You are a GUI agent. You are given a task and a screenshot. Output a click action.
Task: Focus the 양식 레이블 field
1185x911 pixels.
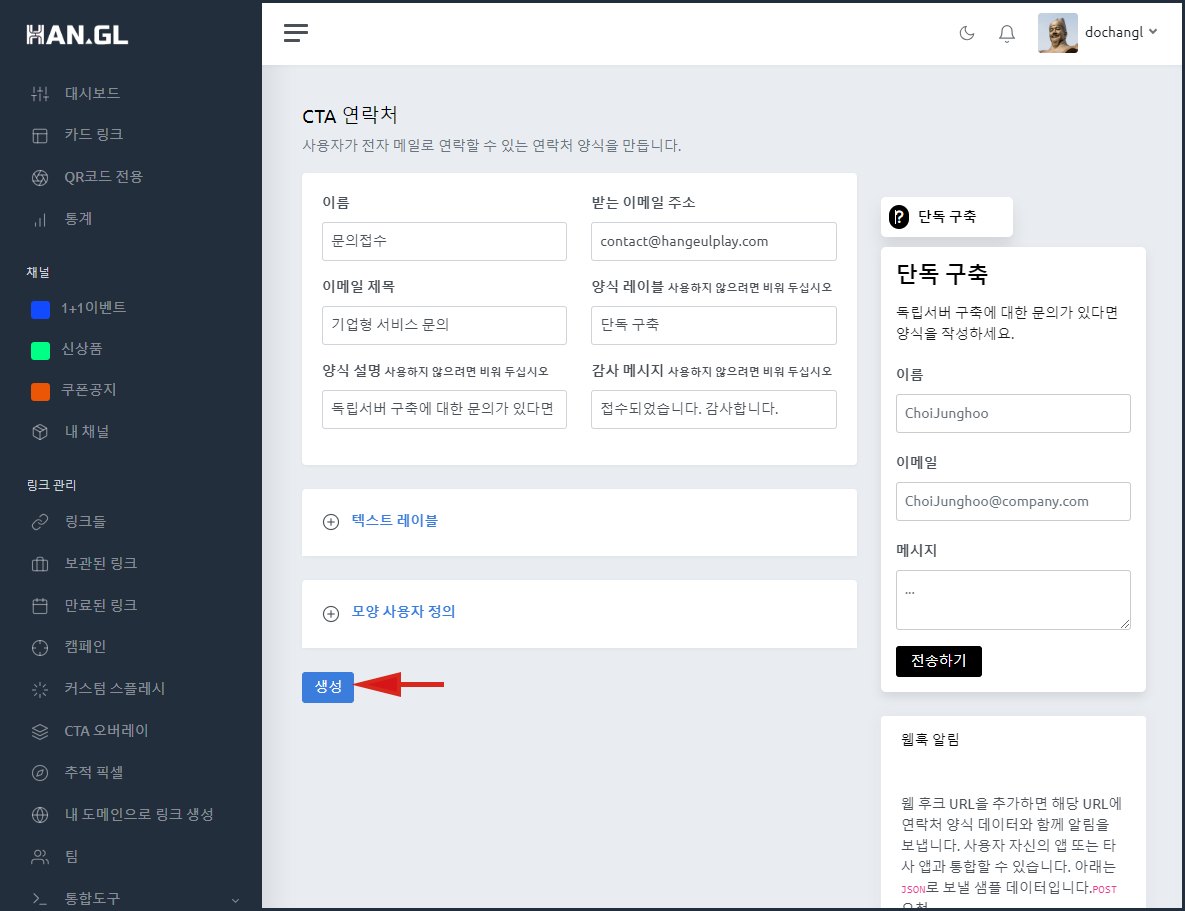pos(713,325)
